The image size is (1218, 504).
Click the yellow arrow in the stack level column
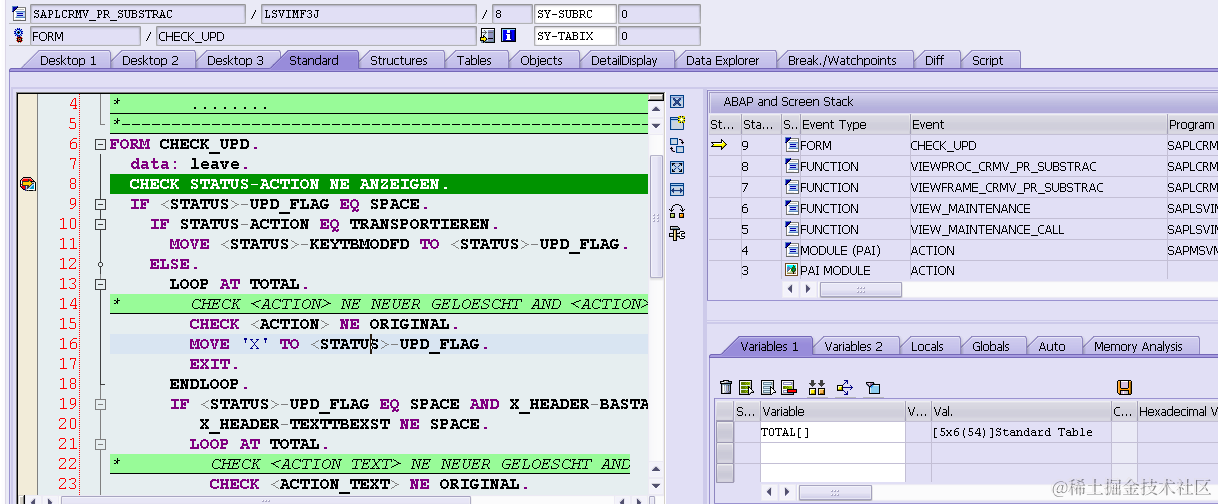pyautogui.click(x=719, y=145)
